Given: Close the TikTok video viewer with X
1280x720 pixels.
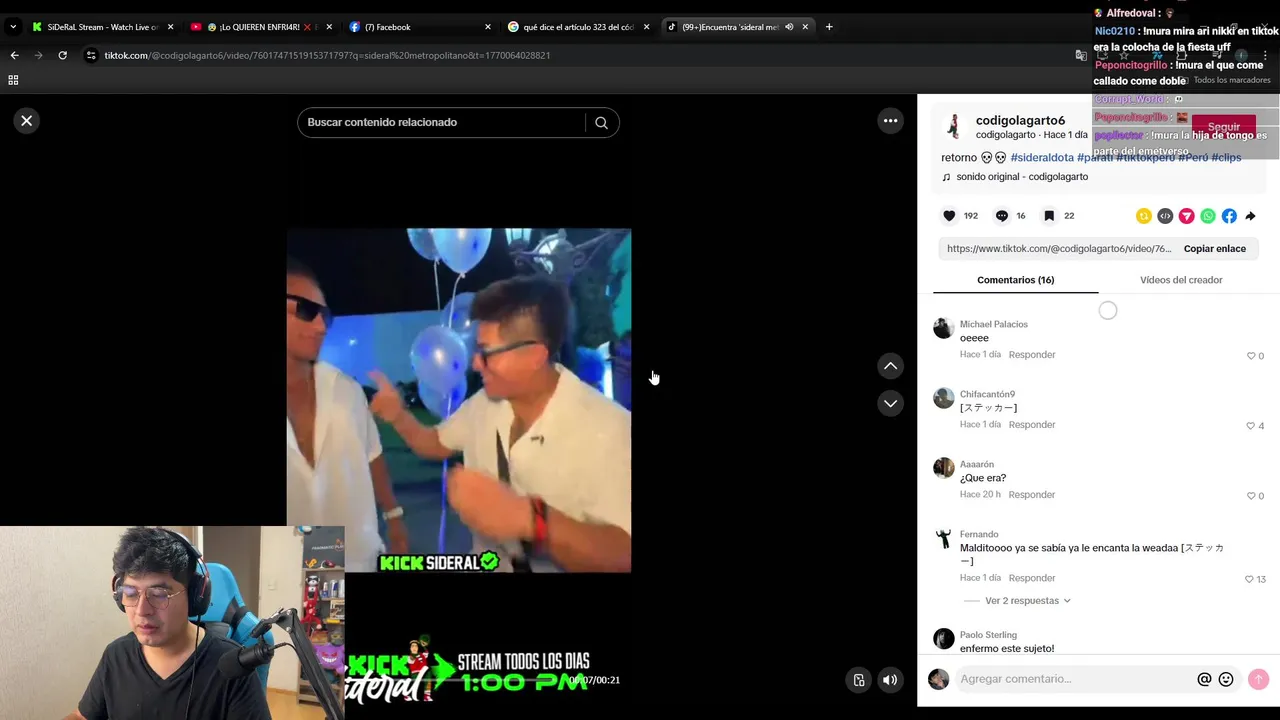Looking at the screenshot, I should [27, 121].
